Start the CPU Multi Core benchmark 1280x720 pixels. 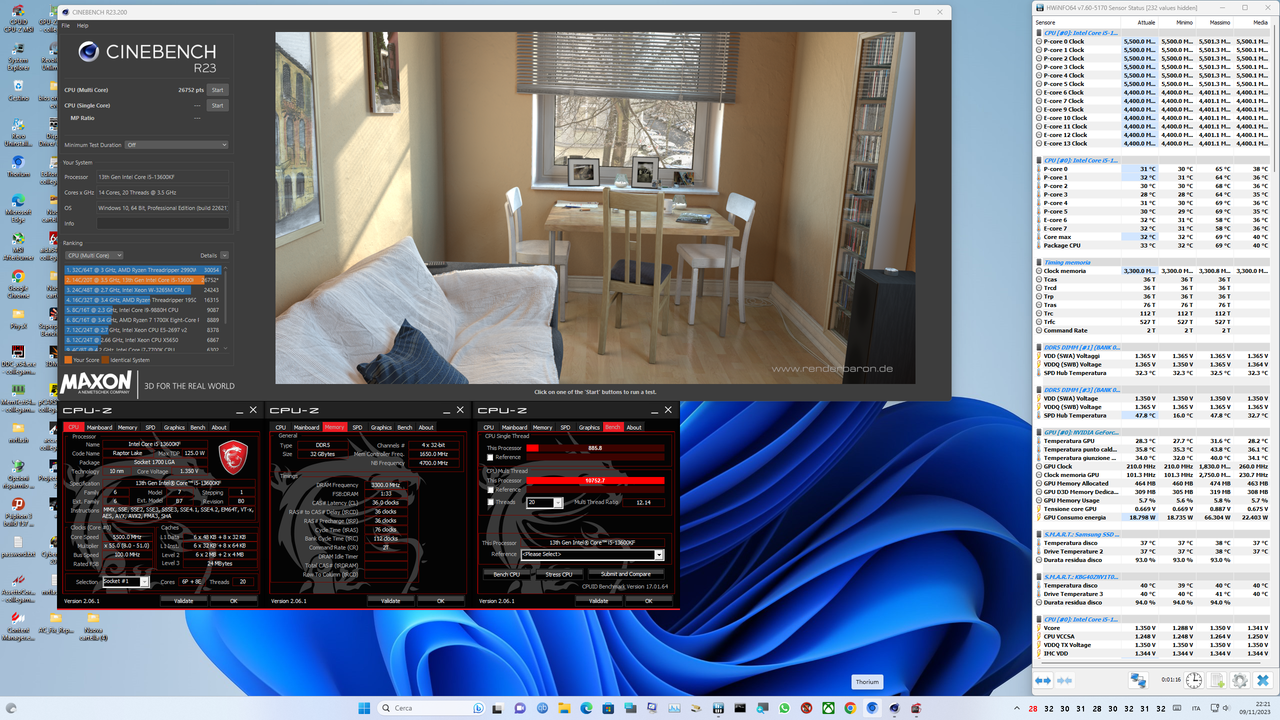click(x=218, y=90)
